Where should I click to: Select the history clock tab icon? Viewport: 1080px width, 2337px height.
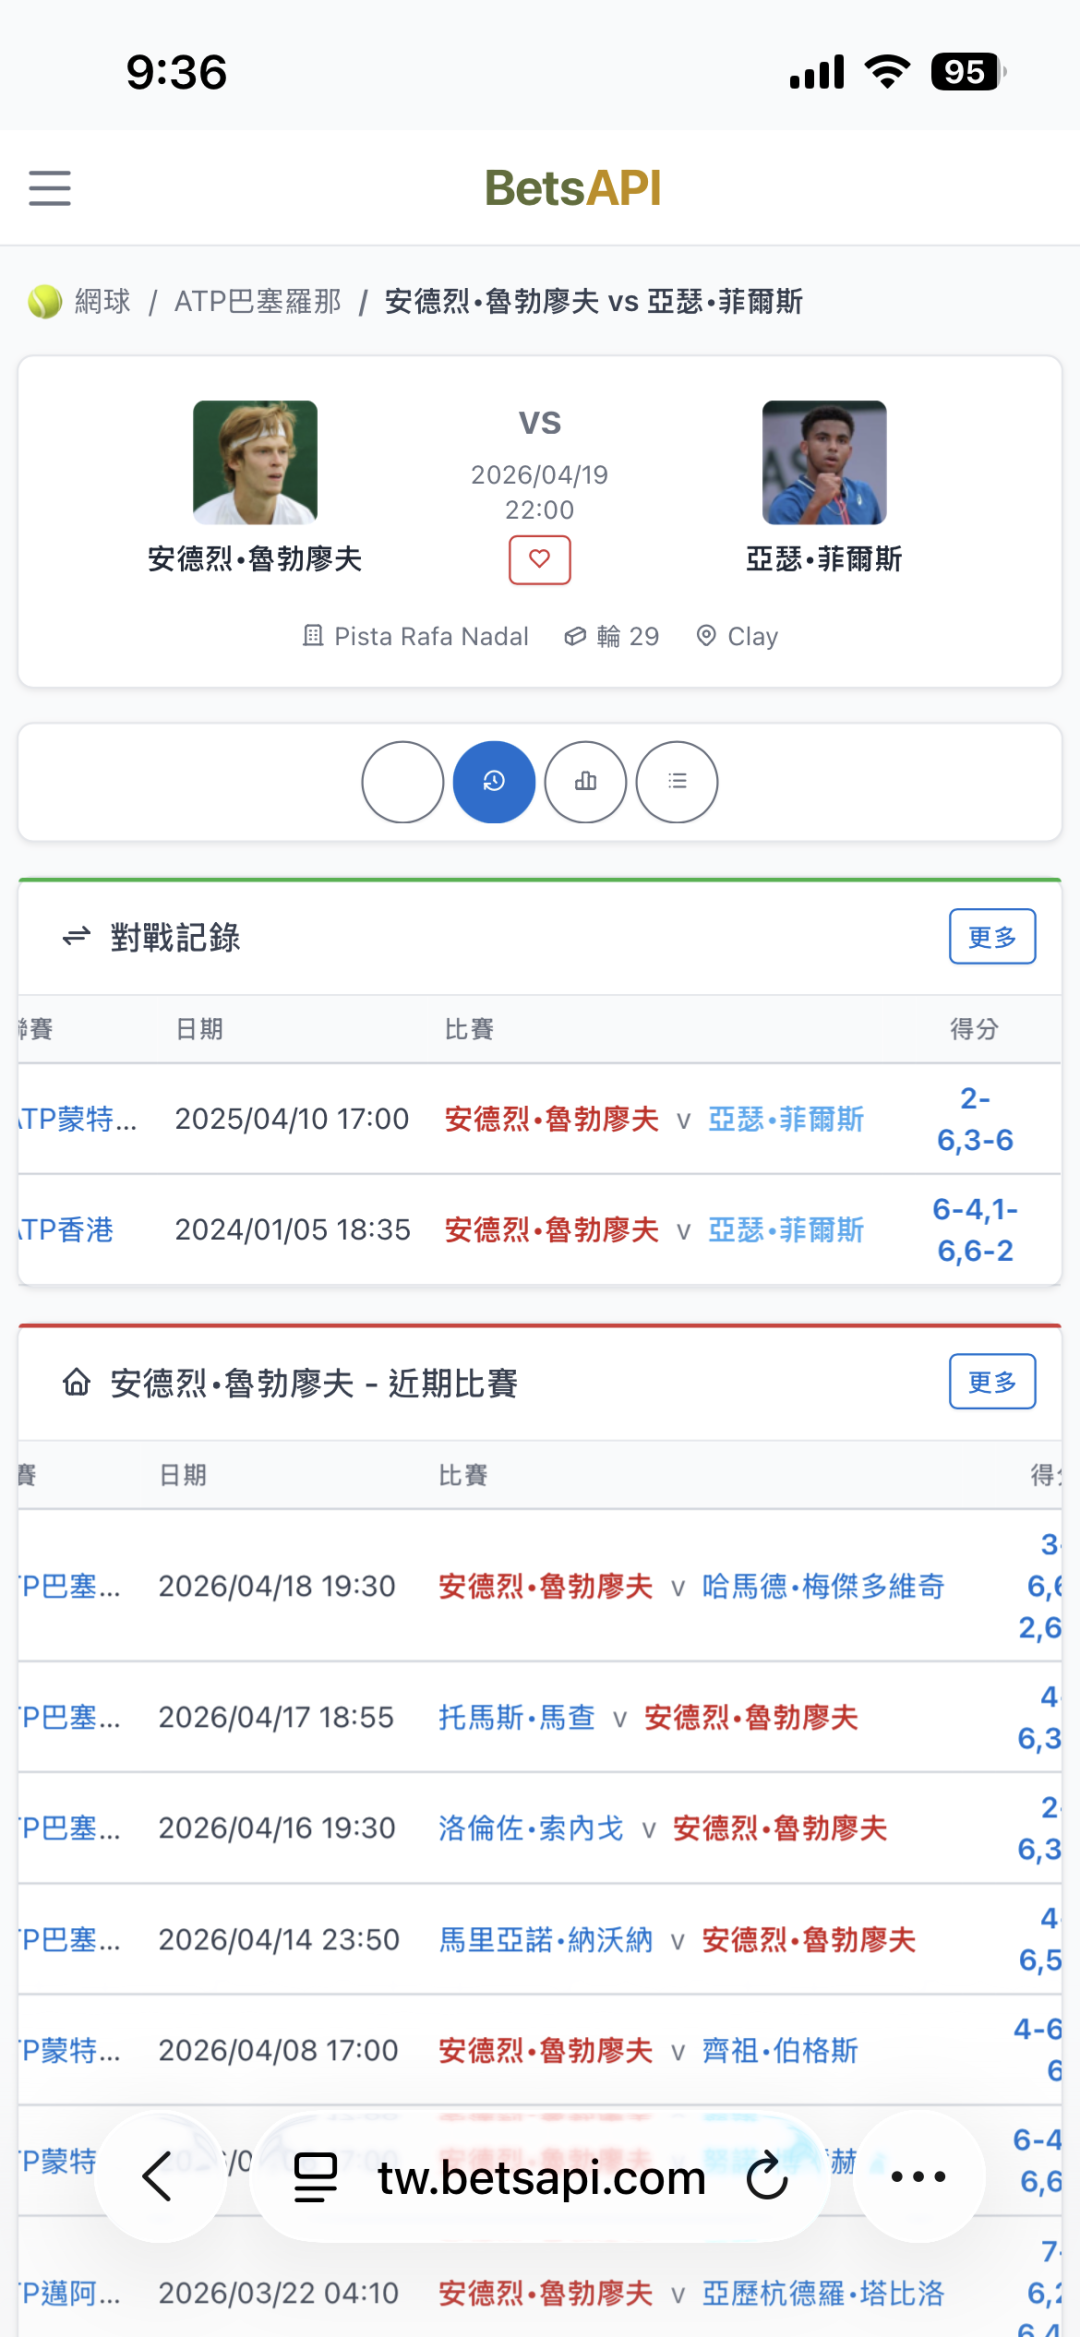[x=494, y=782]
